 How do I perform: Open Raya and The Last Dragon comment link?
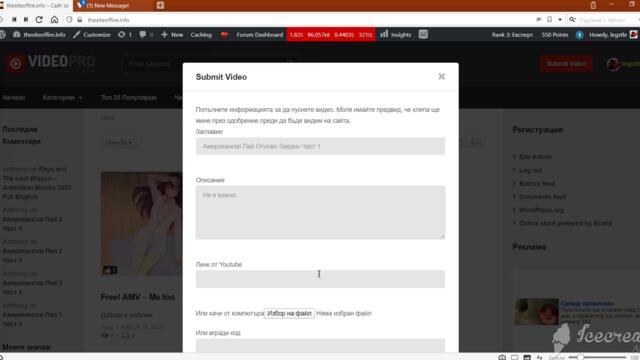(37, 183)
